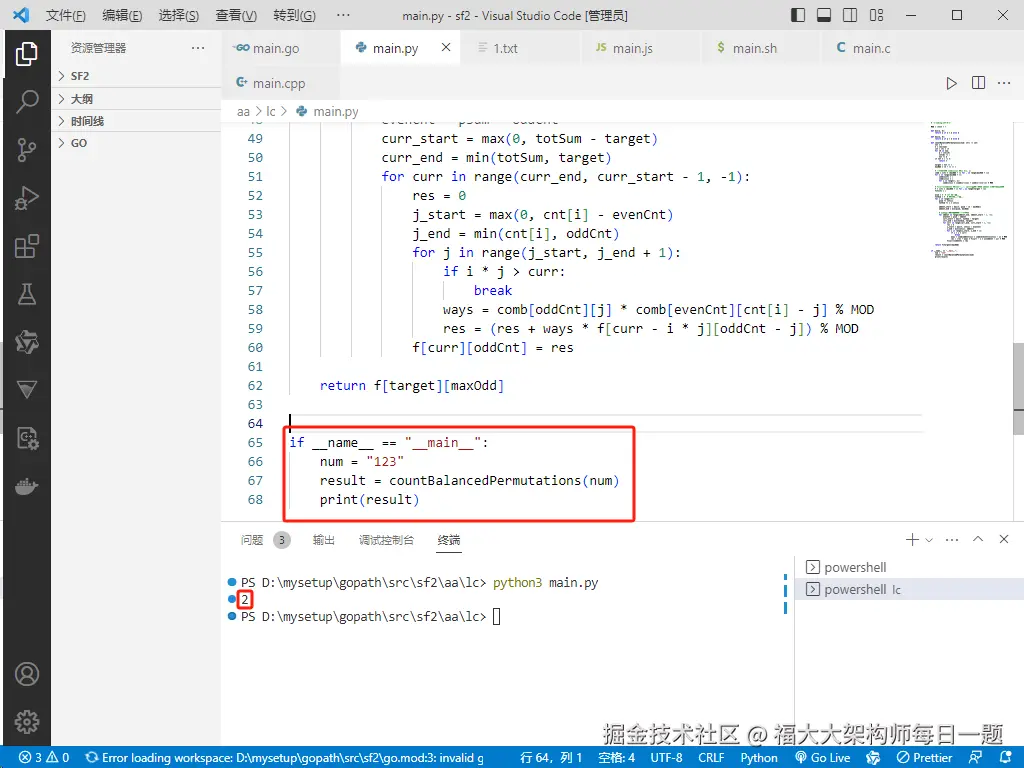Open the 调试控制台 debug console tab

click(x=386, y=540)
